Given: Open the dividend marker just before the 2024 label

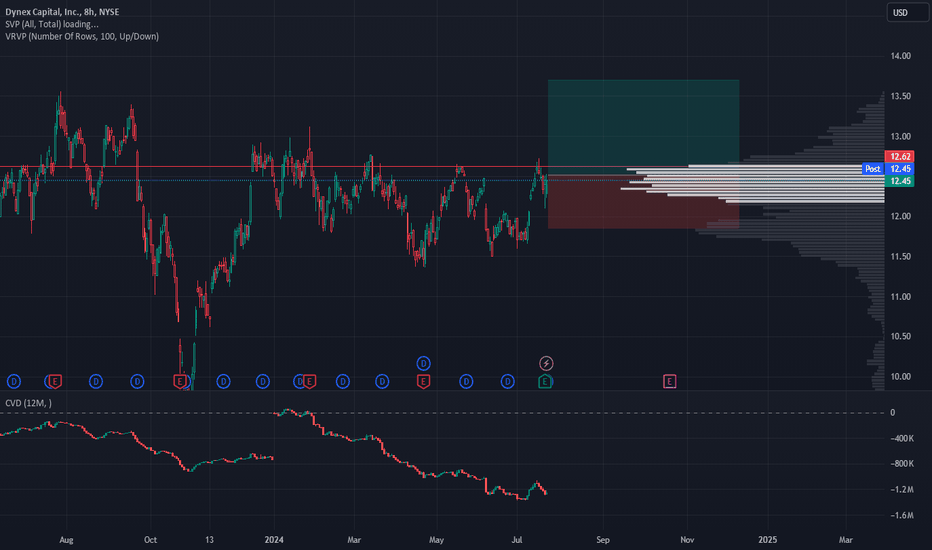Looking at the screenshot, I should click(x=263, y=382).
